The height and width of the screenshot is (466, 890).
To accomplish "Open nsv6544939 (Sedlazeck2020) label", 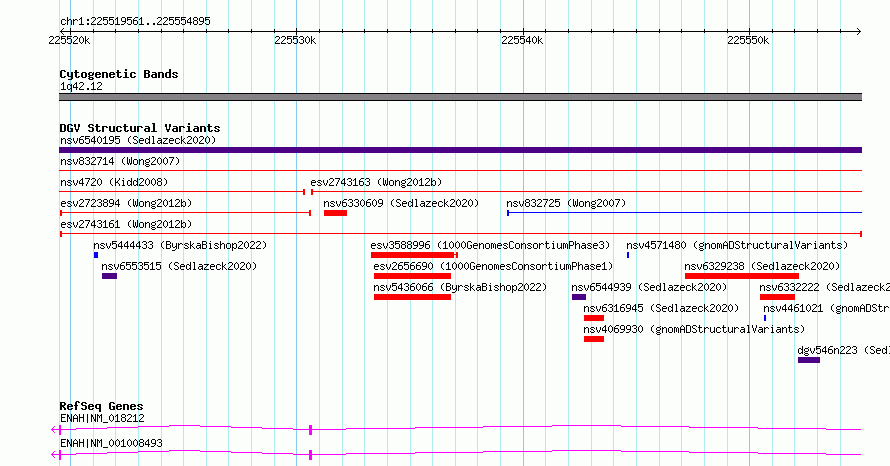I will point(649,287).
